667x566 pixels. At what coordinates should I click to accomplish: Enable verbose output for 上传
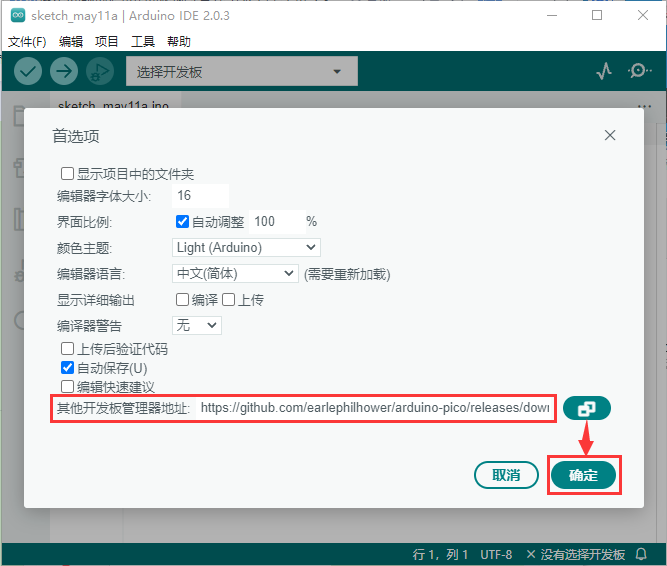(228, 299)
